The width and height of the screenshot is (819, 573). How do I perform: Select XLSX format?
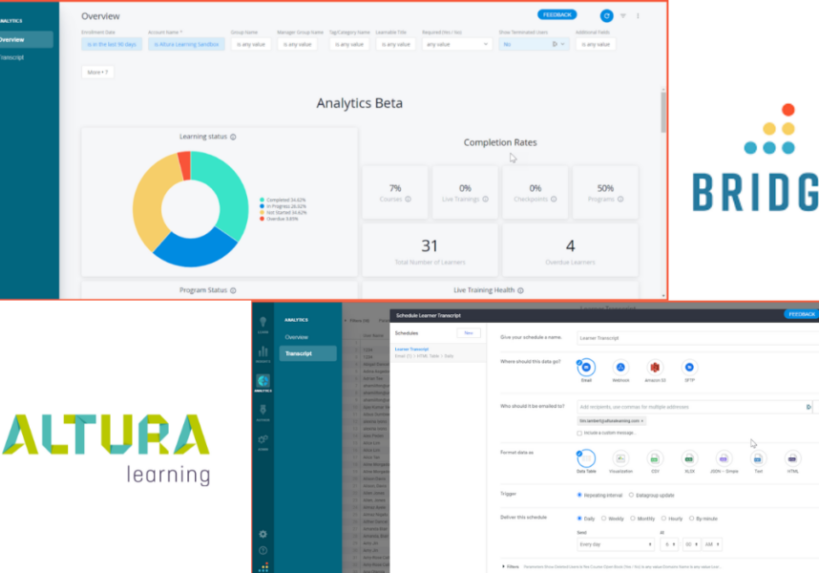689,459
